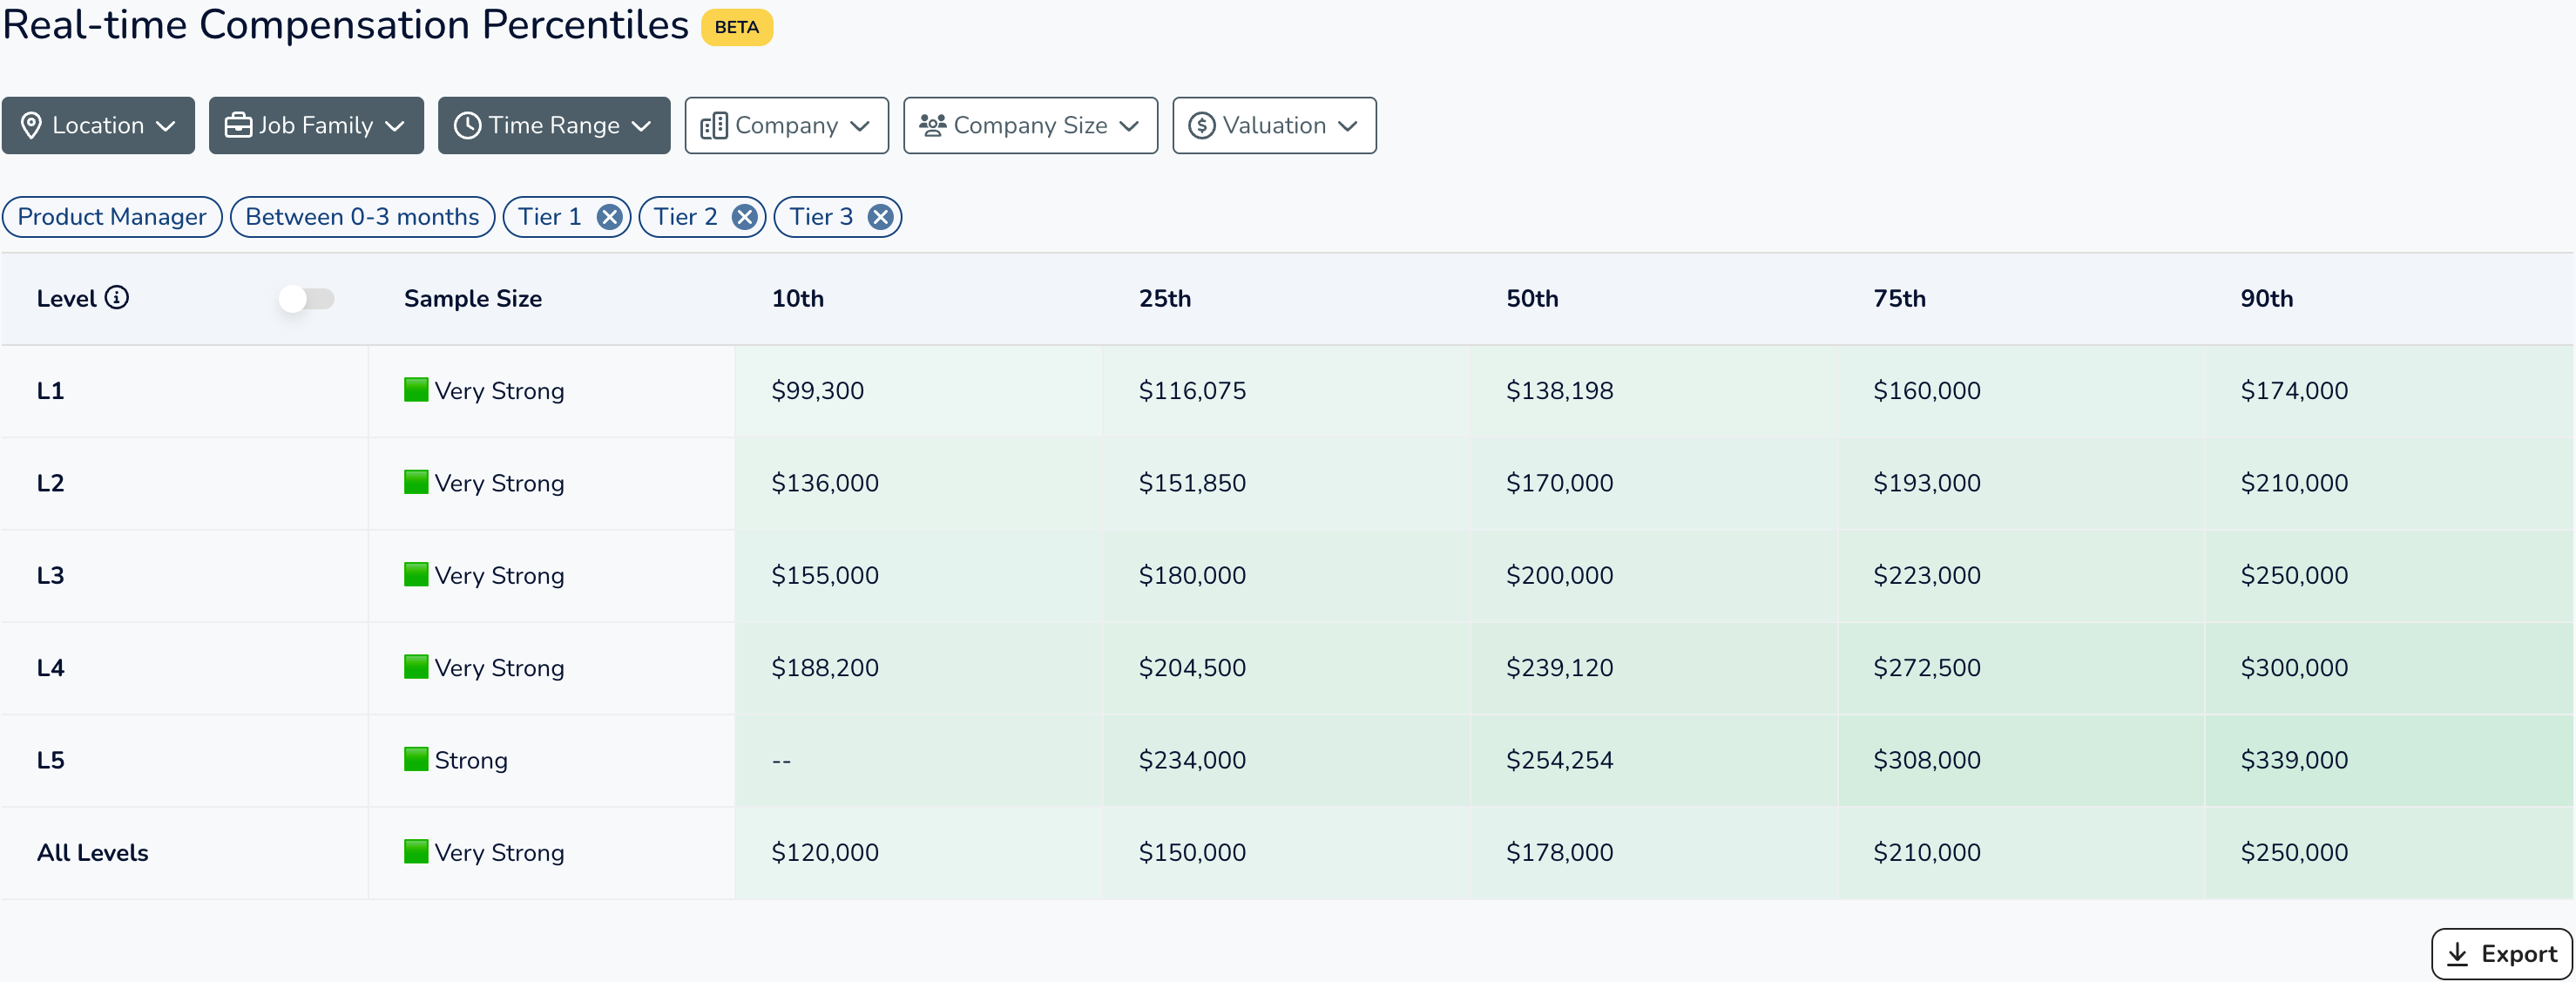
Task: Select the L1 level row label
Action: (50, 391)
